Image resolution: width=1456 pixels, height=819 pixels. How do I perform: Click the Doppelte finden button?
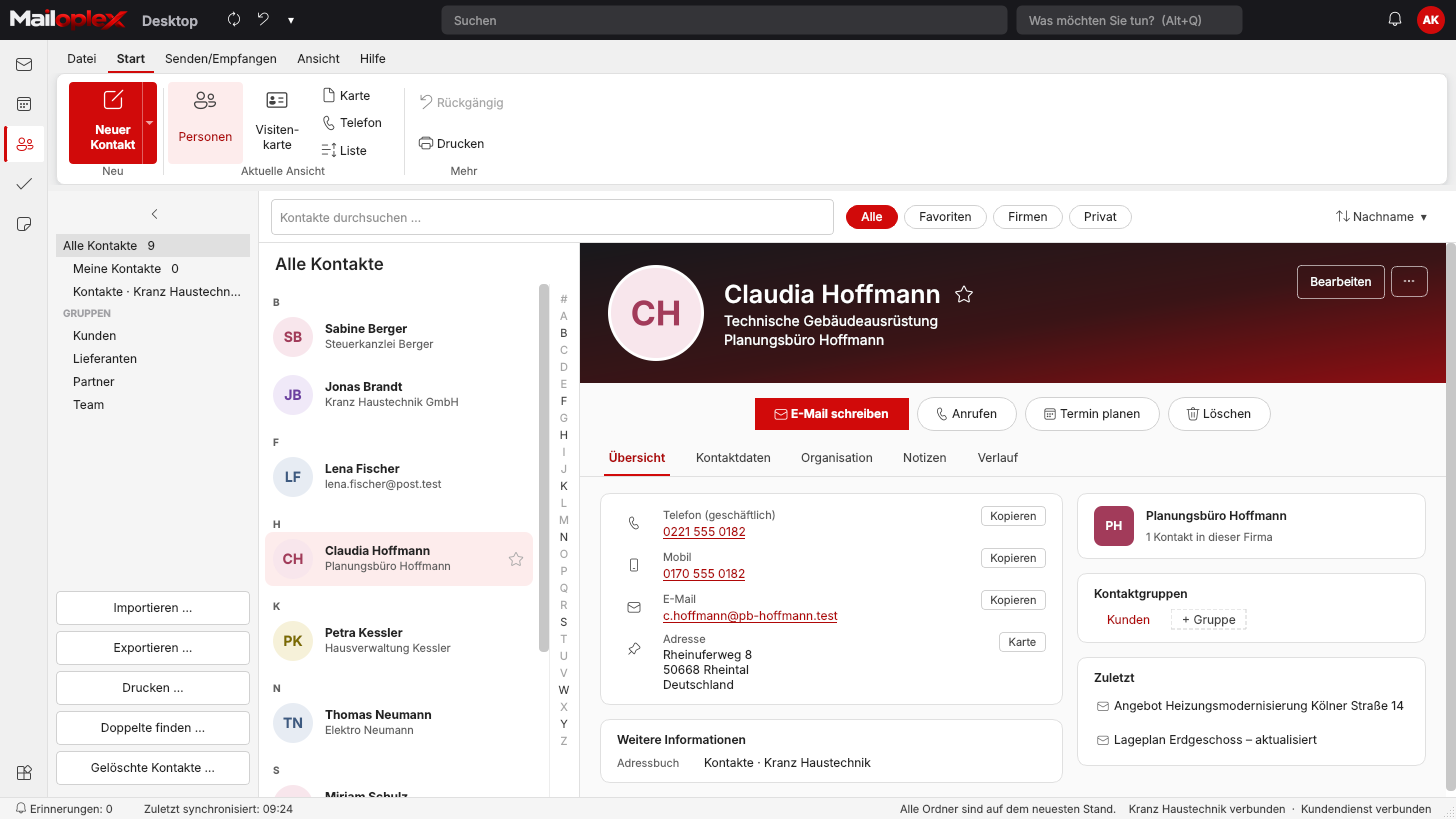point(153,728)
